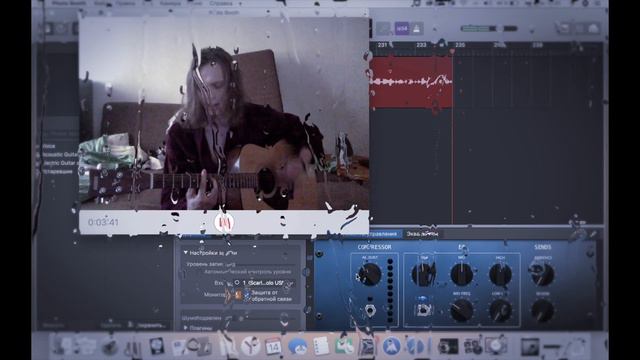Open the Справка menu in the menu bar
Screen dimensions: 640x360
(x=221, y=3)
